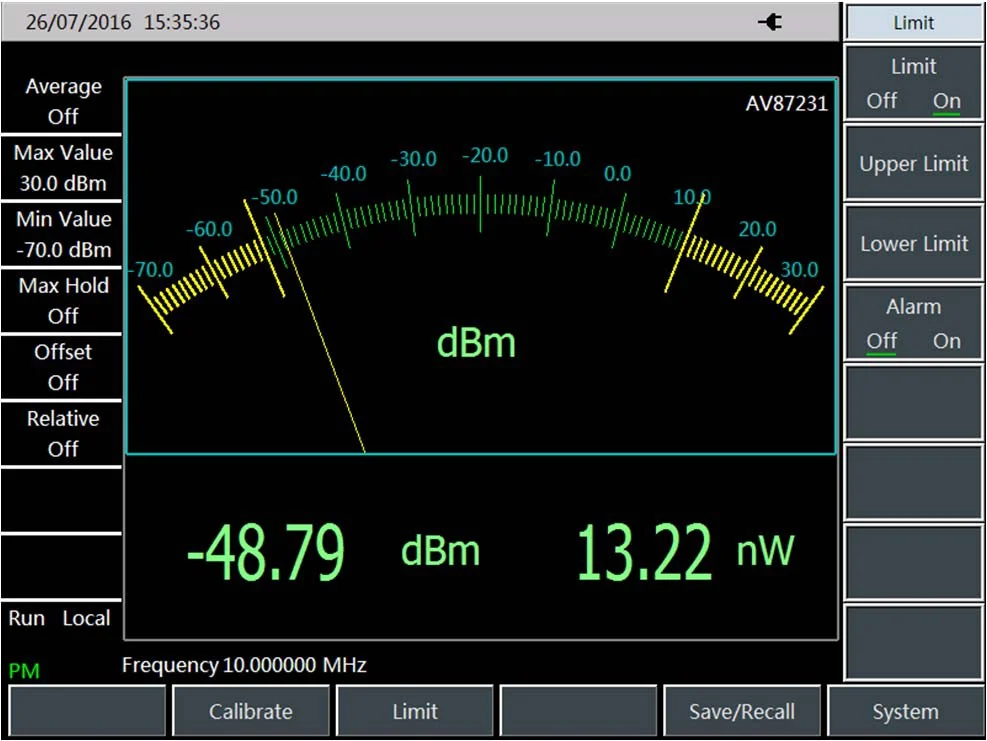Enable Alarm by selecting On
This screenshot has width=987, height=741.
(x=946, y=341)
